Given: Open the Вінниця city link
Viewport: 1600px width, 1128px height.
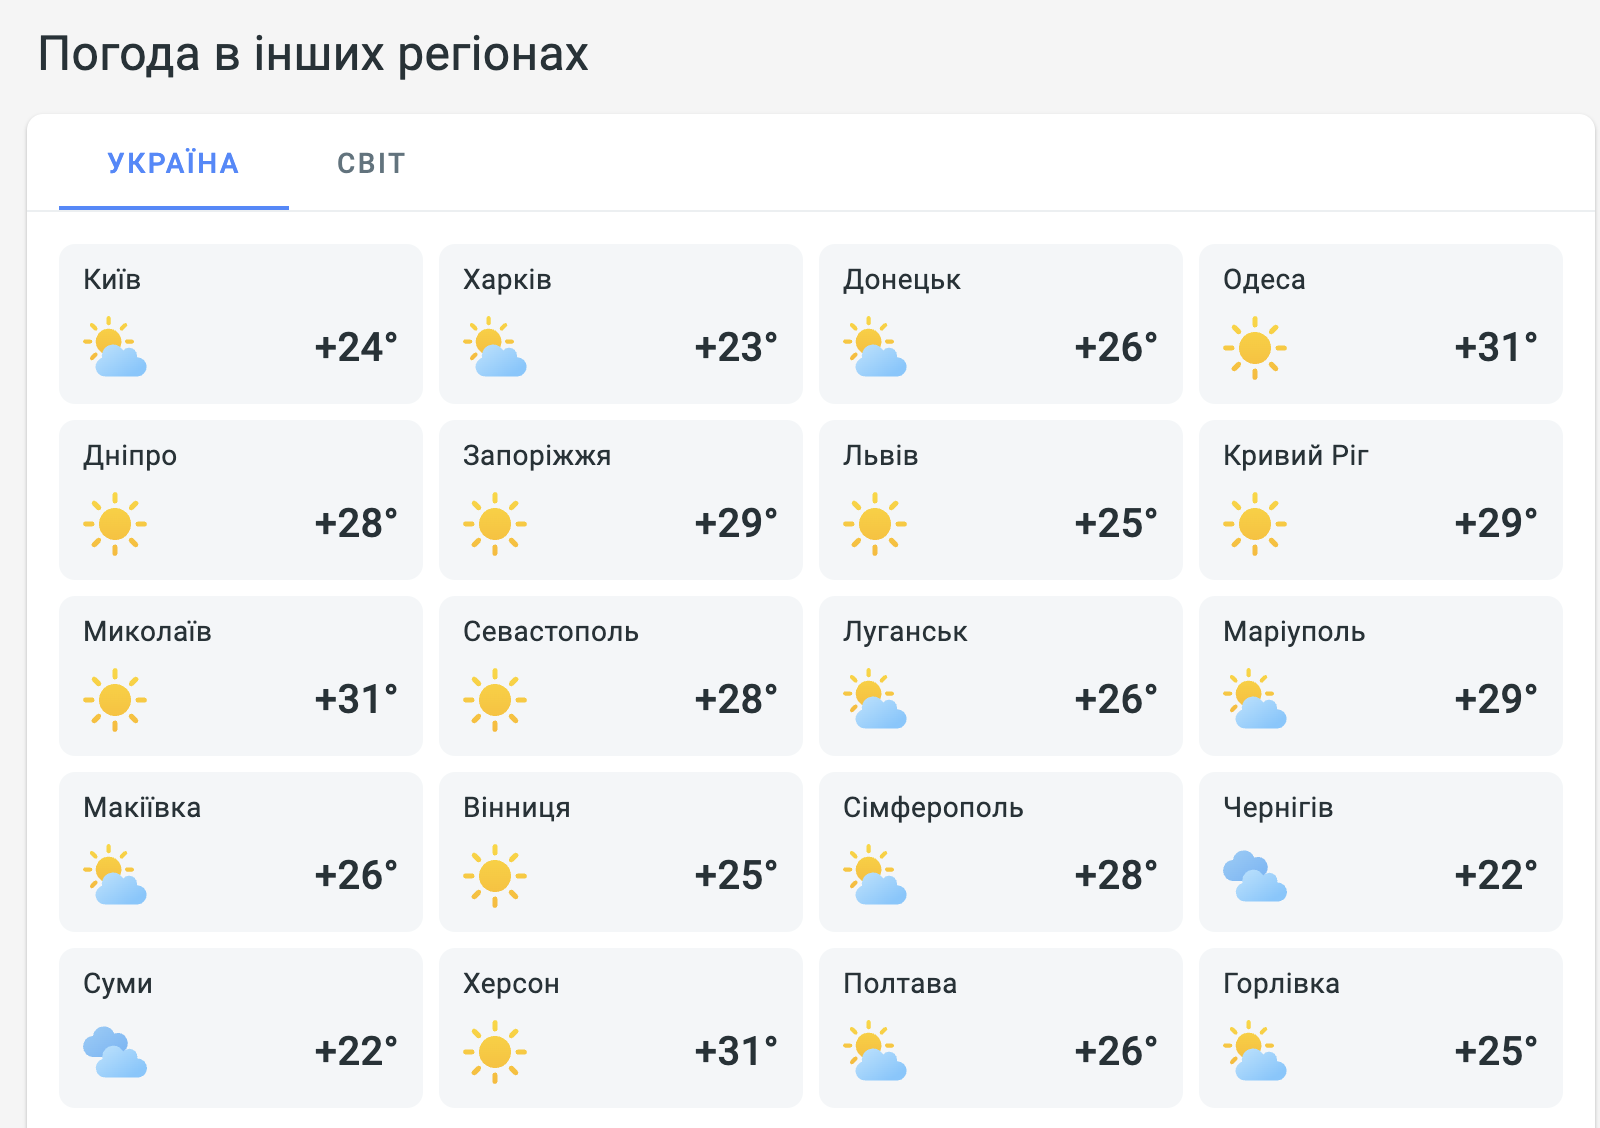Looking at the screenshot, I should tap(516, 808).
